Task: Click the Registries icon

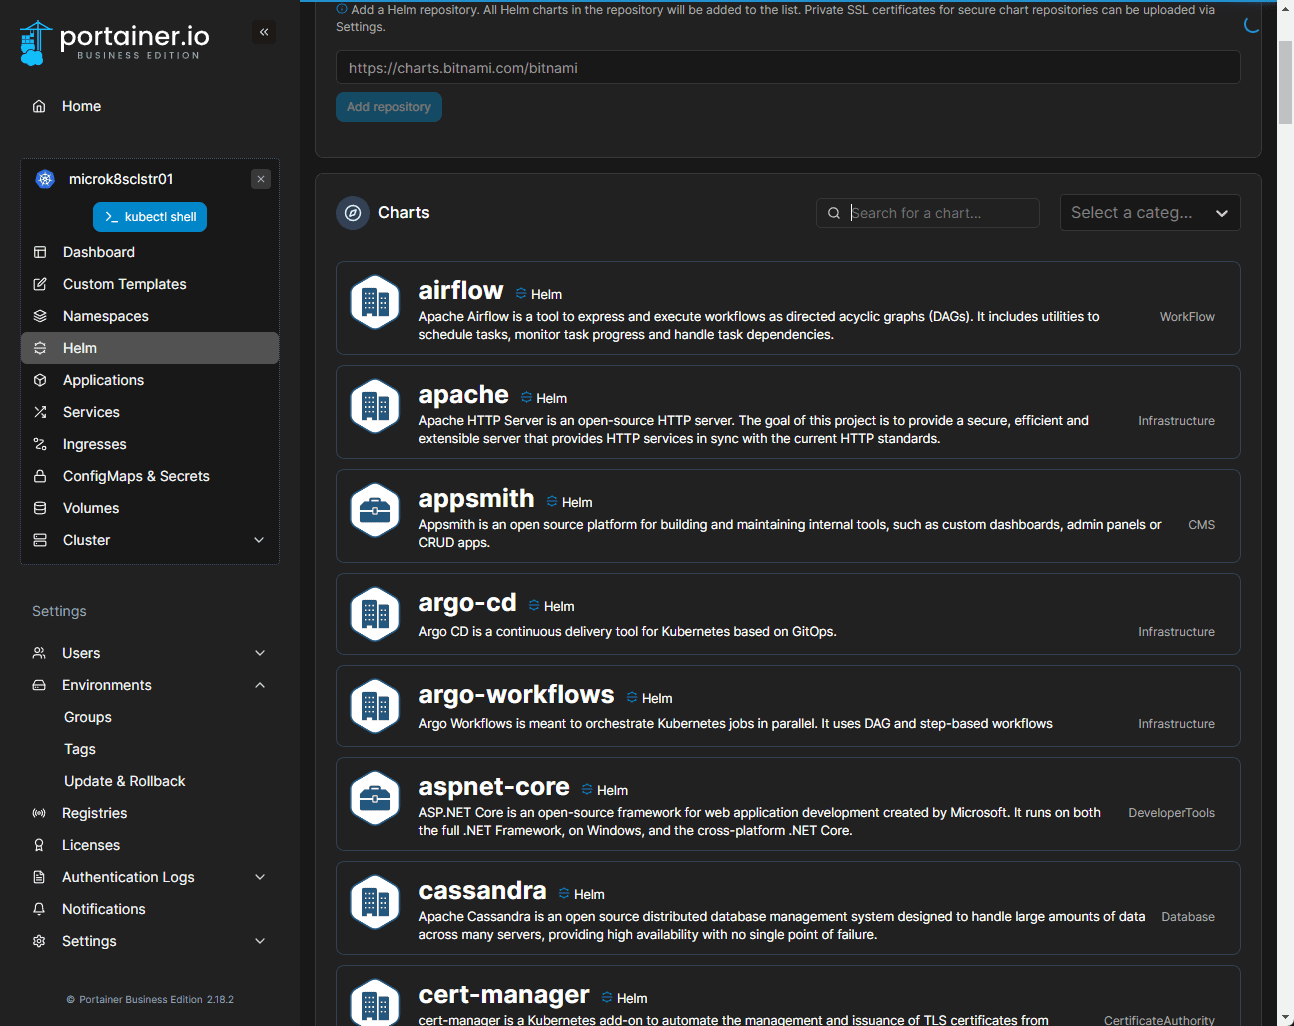Action: pyautogui.click(x=39, y=813)
